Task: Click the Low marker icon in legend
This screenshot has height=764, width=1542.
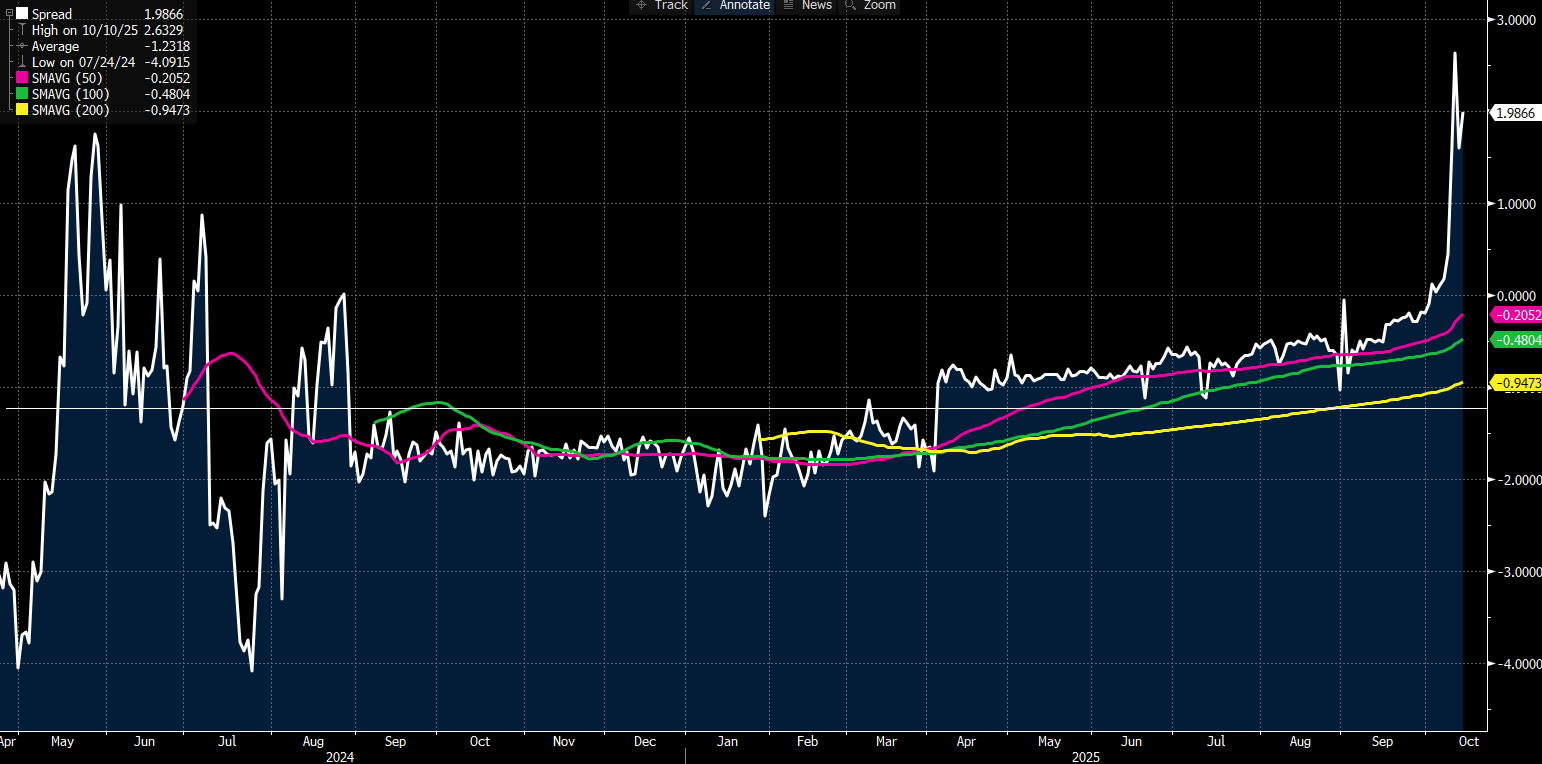Action: point(22,62)
